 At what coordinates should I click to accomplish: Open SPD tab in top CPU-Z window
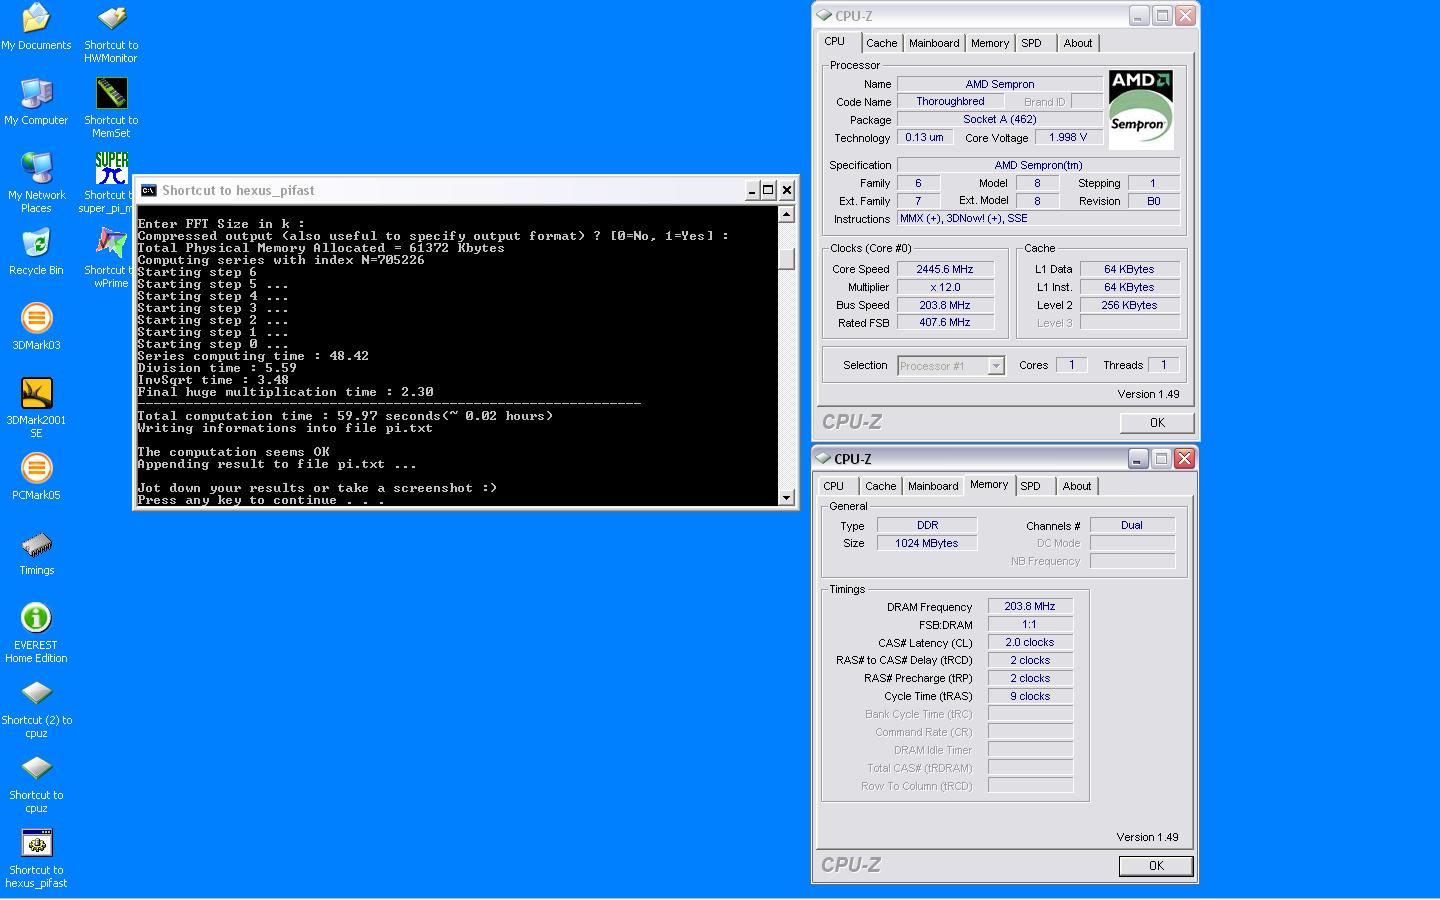[x=1031, y=43]
